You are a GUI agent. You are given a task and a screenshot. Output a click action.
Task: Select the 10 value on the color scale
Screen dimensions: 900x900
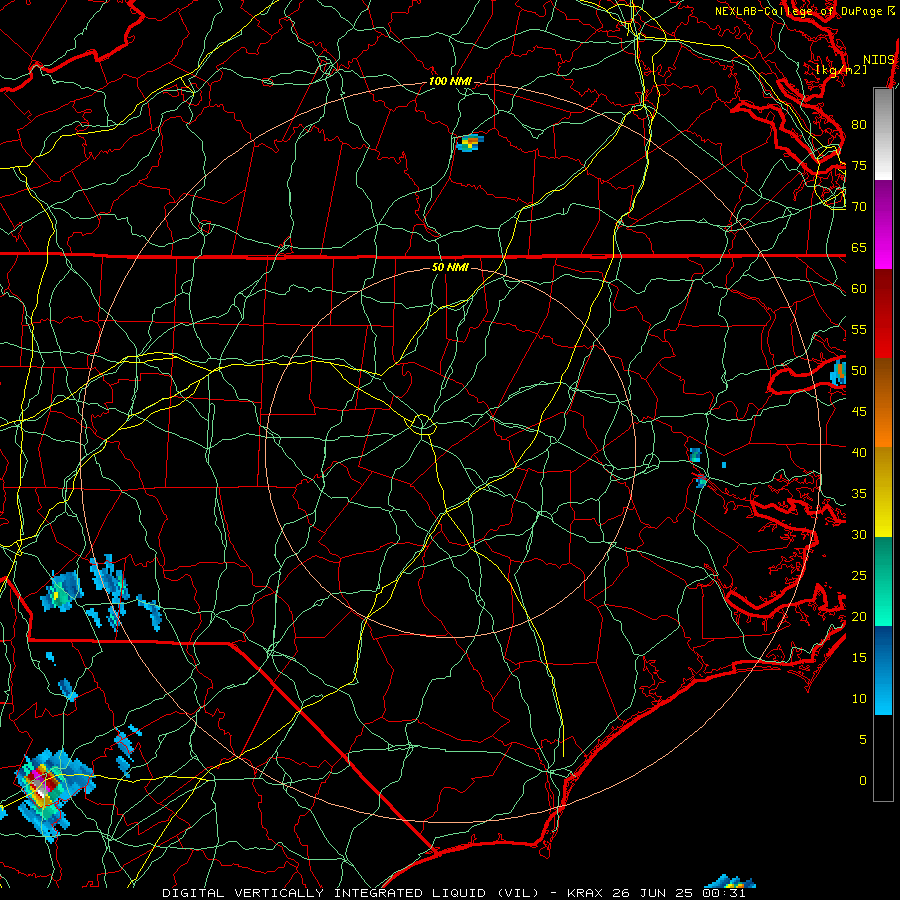click(859, 699)
